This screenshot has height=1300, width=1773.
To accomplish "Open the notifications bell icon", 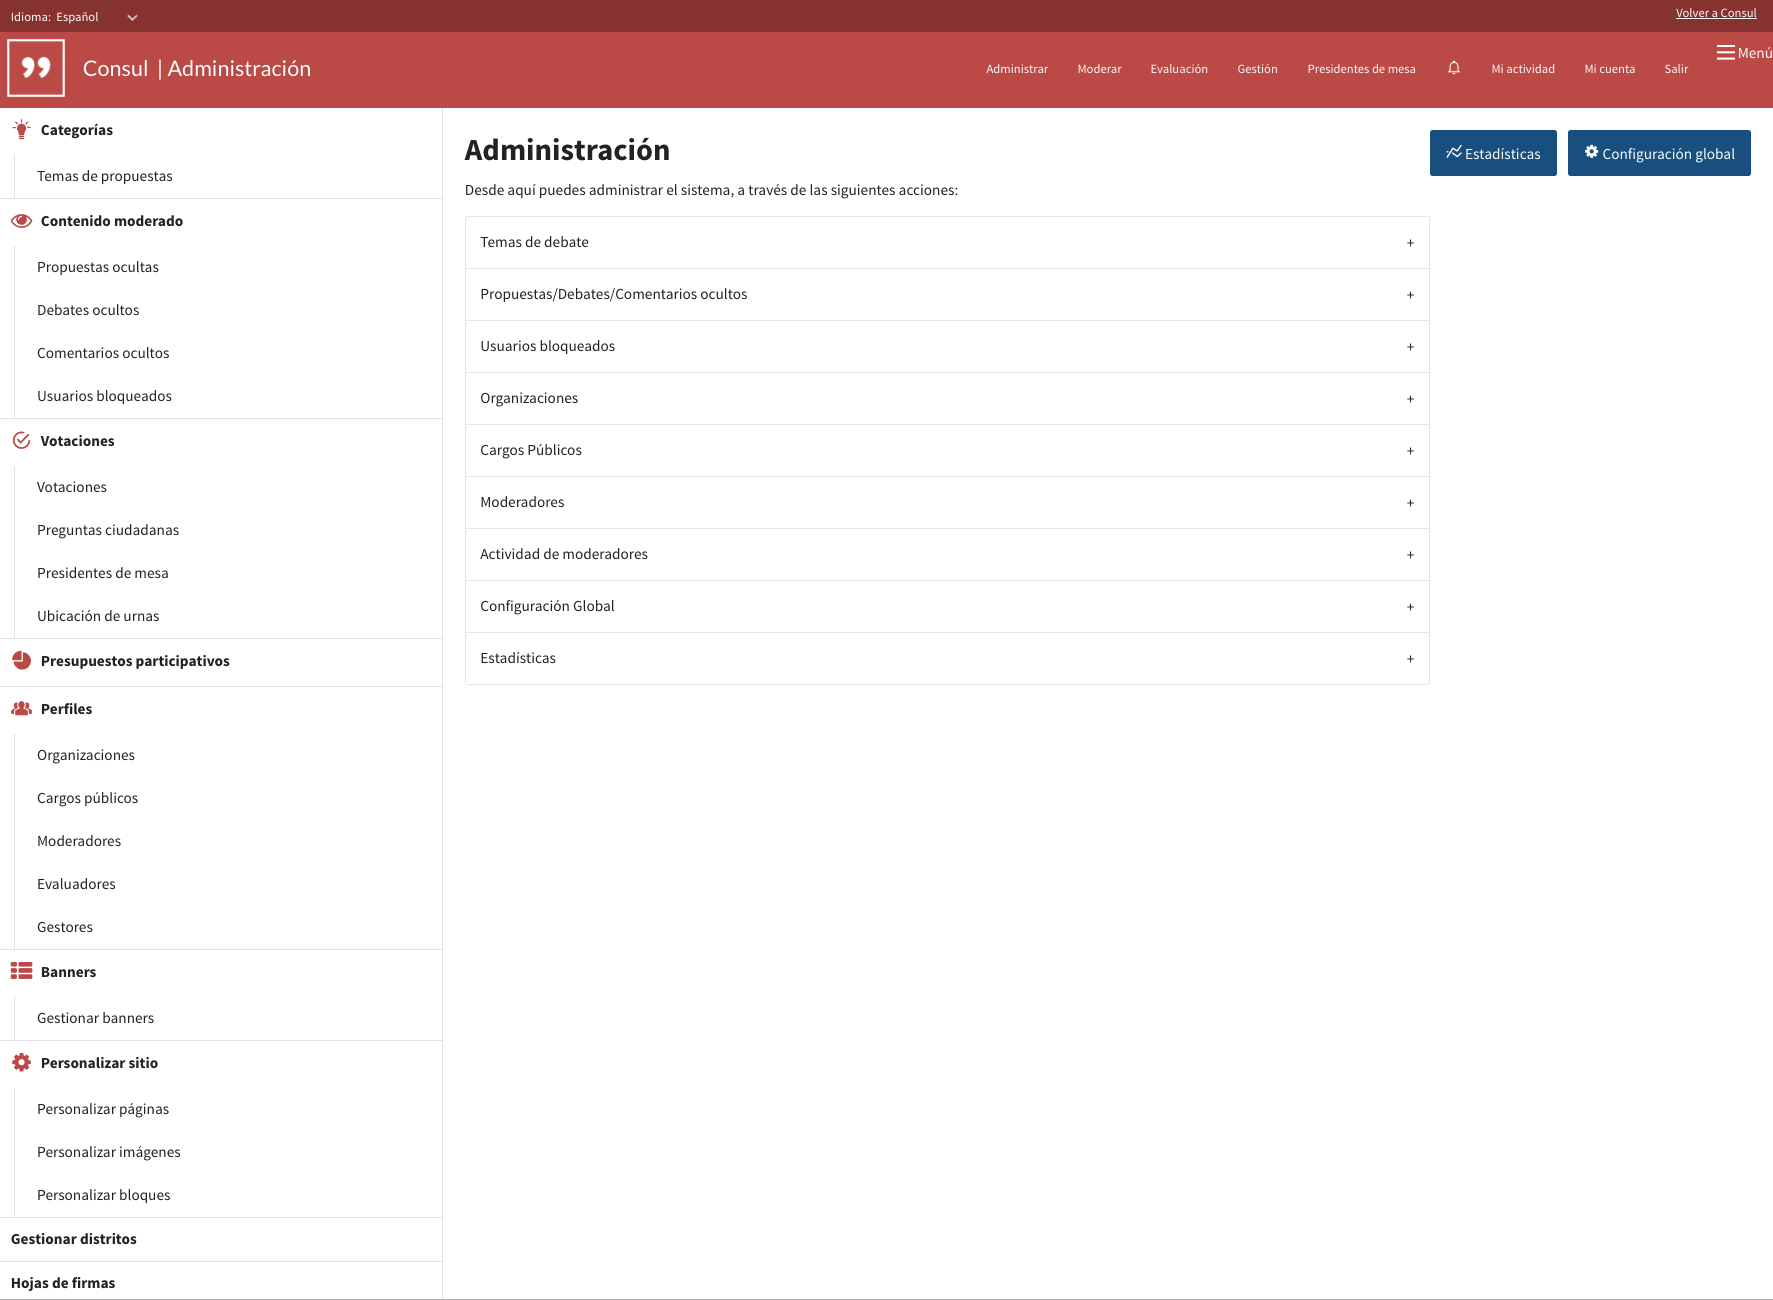I will pos(1454,68).
